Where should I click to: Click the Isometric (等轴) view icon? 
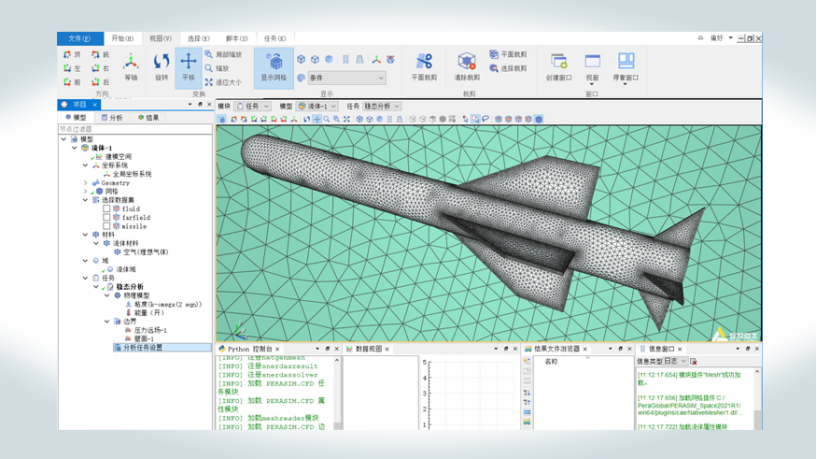(130, 64)
